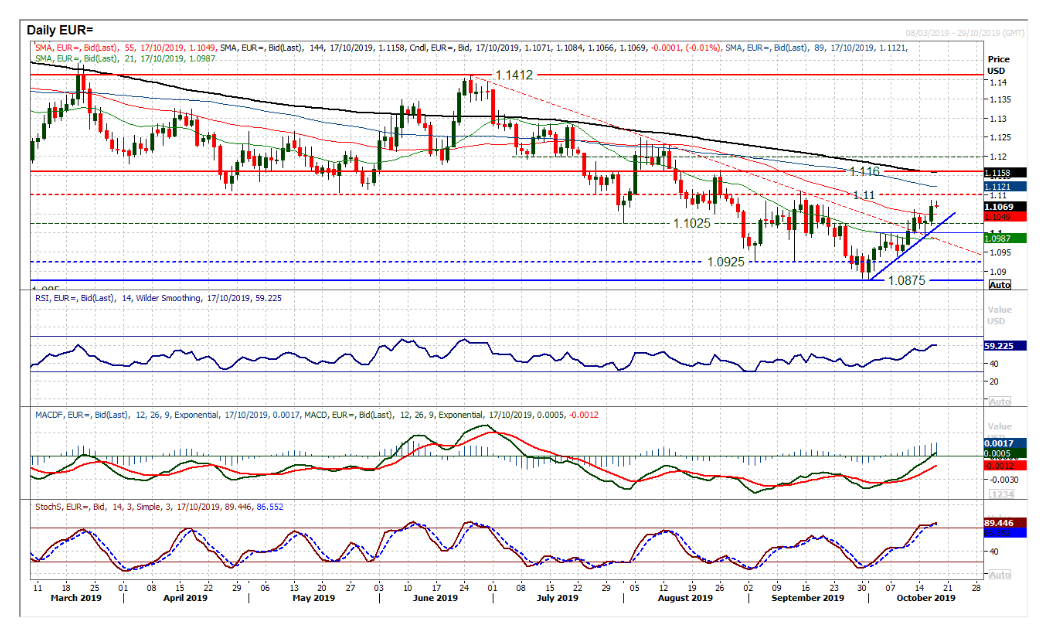Click the current price 1.1069 tag
The height and width of the screenshot is (630, 1049).
point(999,207)
